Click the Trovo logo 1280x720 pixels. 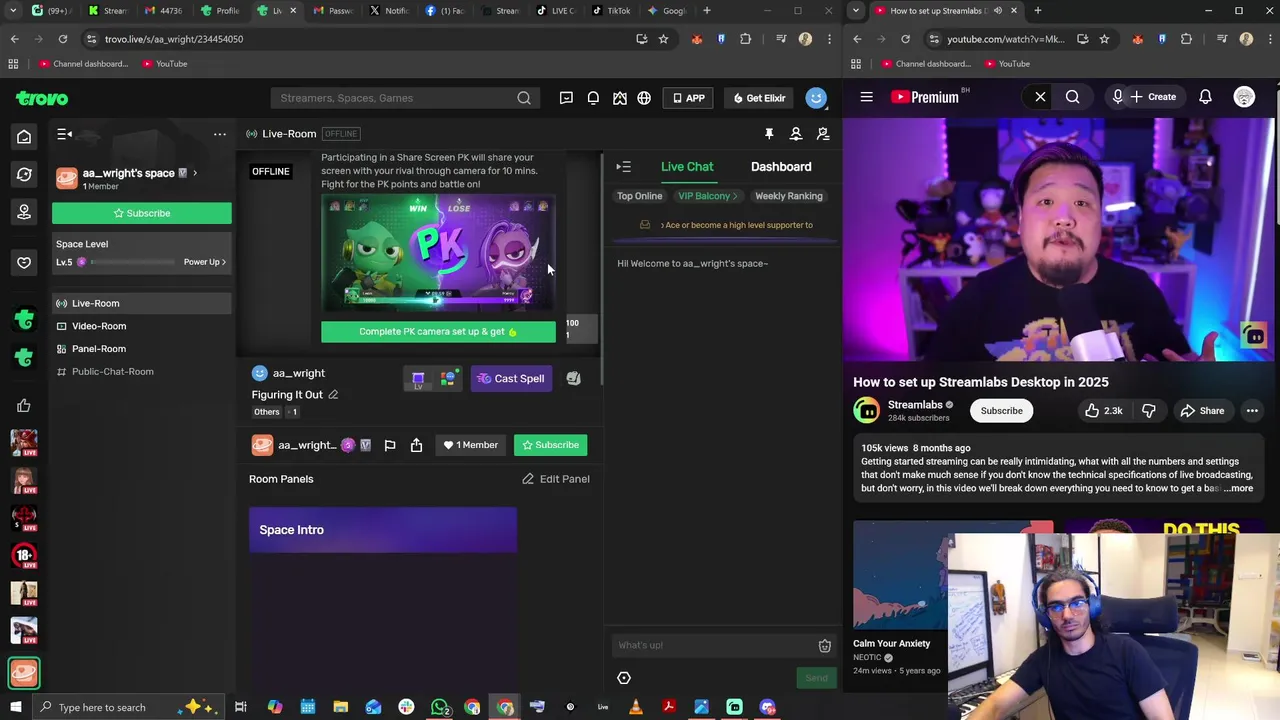point(42,98)
